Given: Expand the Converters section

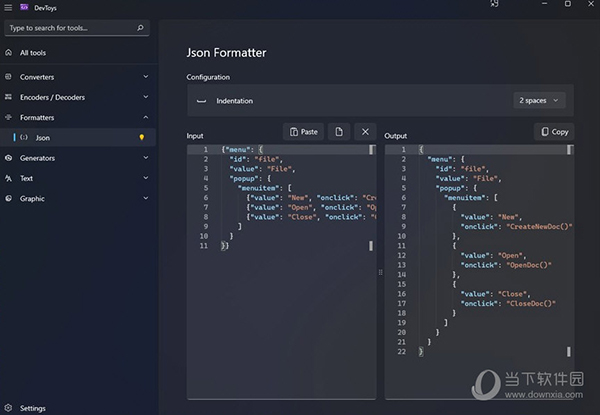Looking at the screenshot, I should pos(146,77).
